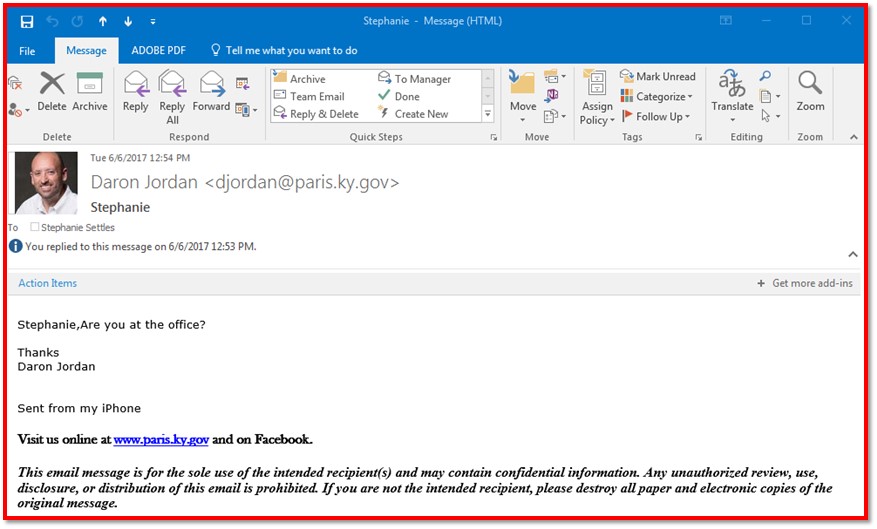This screenshot has width=877, height=529.
Task: Click the Tell me what you want to do box
Action: pos(291,51)
